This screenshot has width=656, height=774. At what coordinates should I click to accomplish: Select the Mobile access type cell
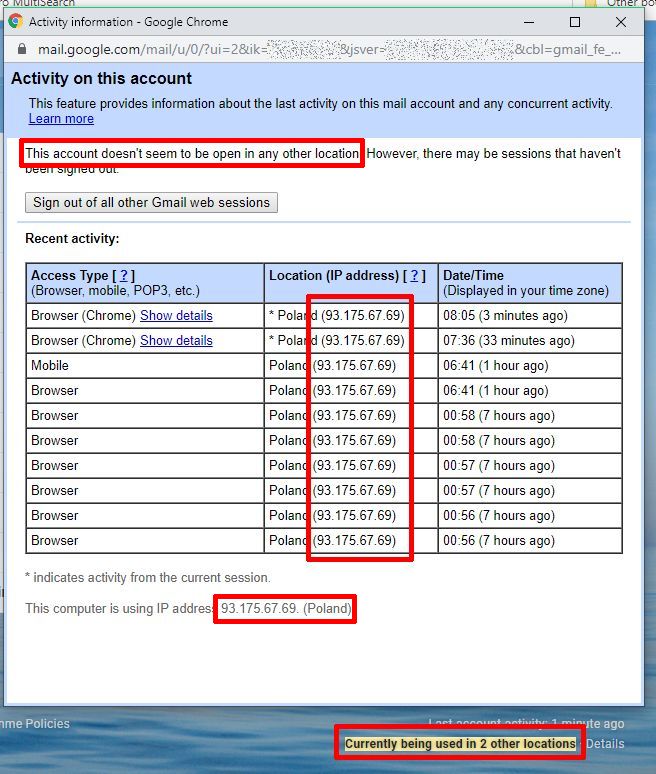coord(145,366)
